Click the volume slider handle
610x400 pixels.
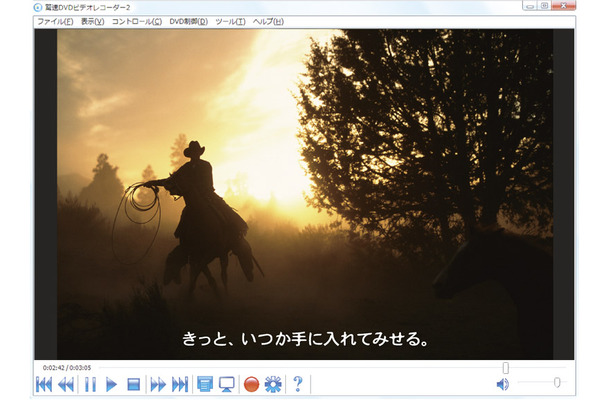point(557,383)
